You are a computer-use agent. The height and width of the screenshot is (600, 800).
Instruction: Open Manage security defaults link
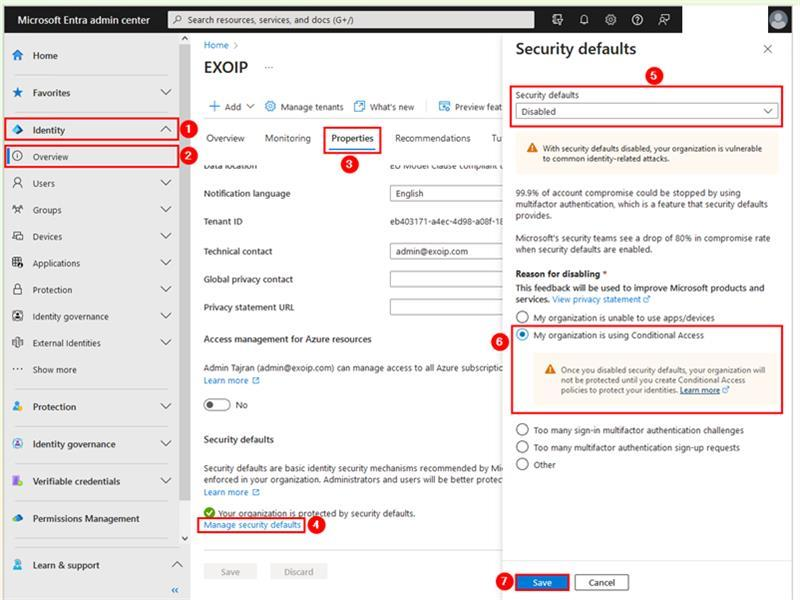pos(252,524)
